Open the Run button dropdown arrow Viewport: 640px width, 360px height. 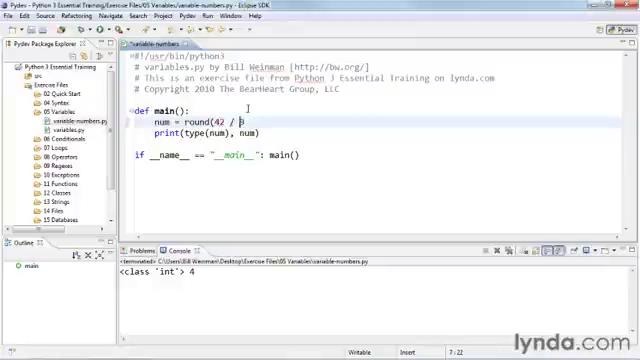pos(109,30)
